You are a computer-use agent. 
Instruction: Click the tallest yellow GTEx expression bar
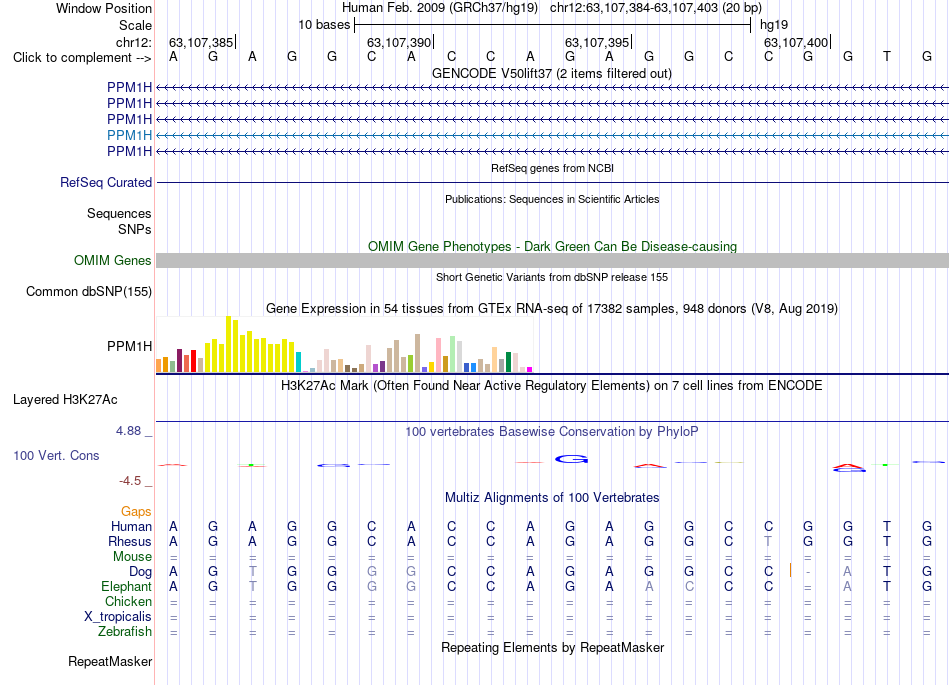228,344
